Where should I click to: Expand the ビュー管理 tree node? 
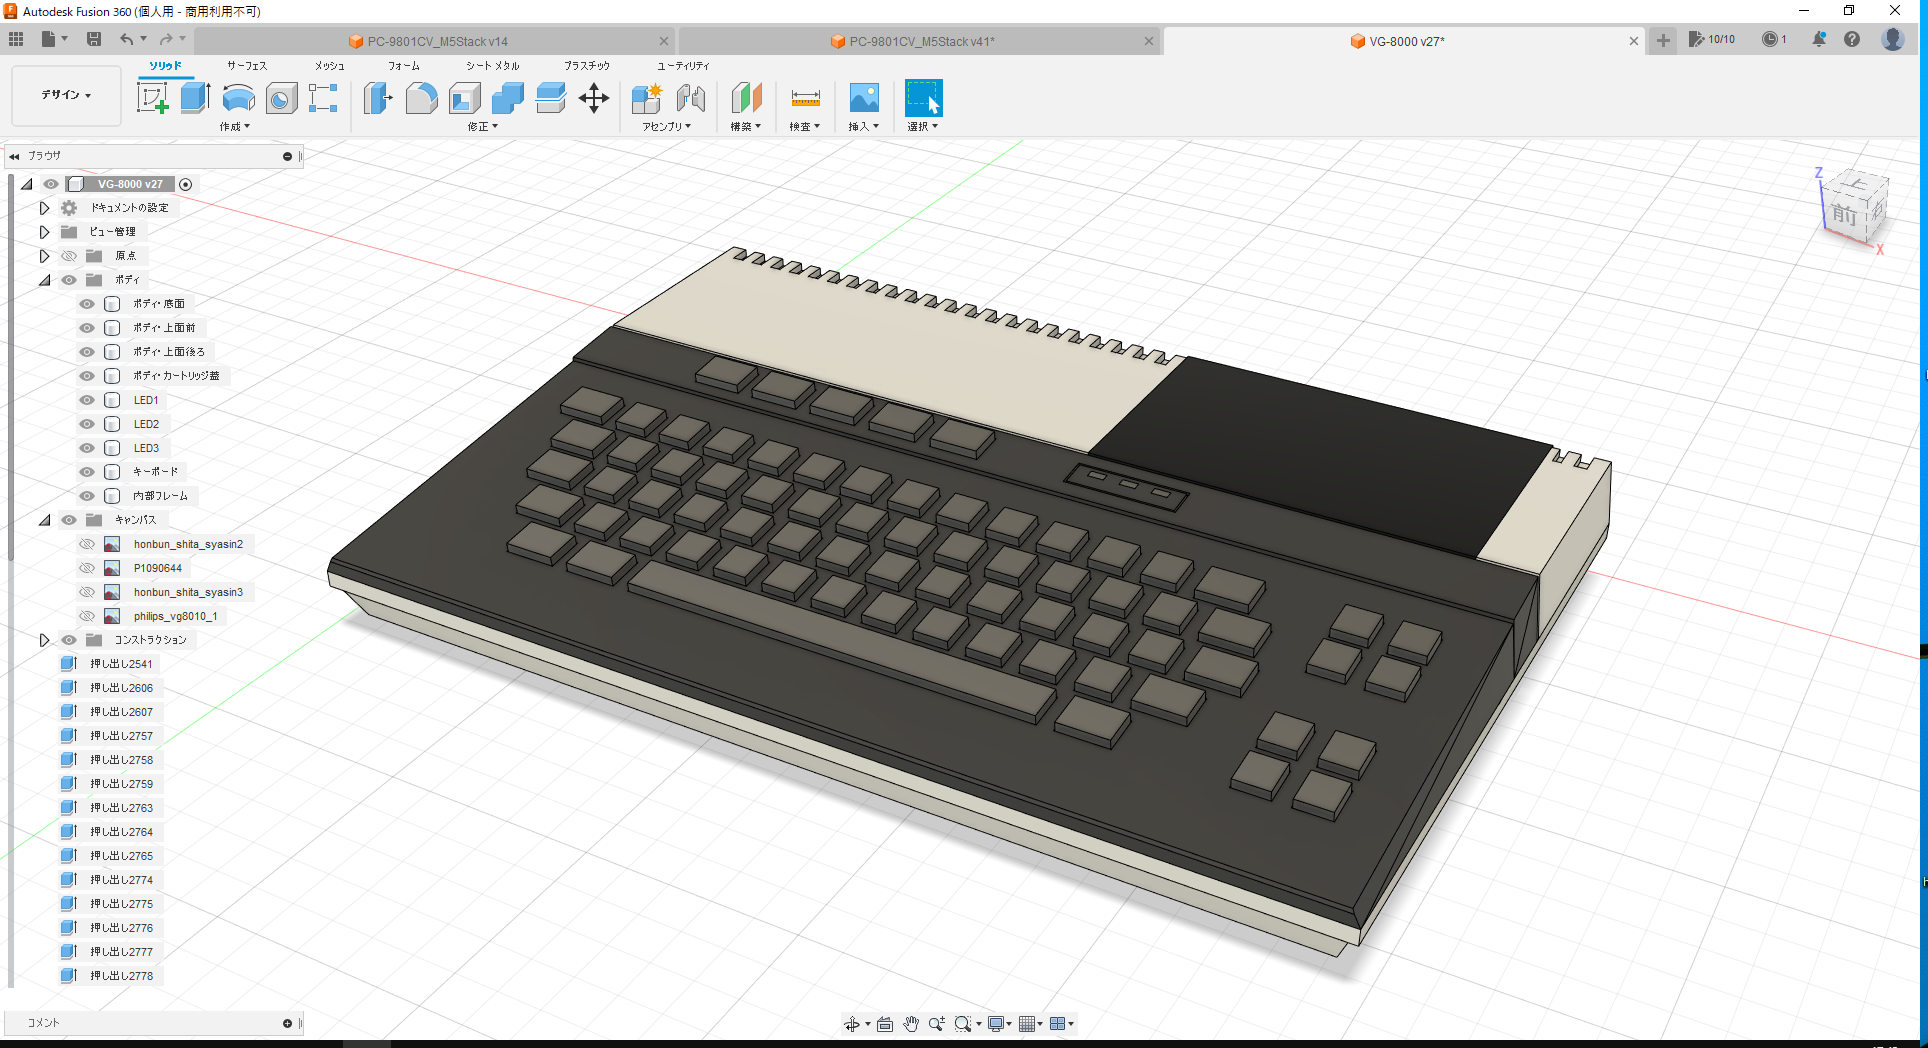pyautogui.click(x=44, y=231)
